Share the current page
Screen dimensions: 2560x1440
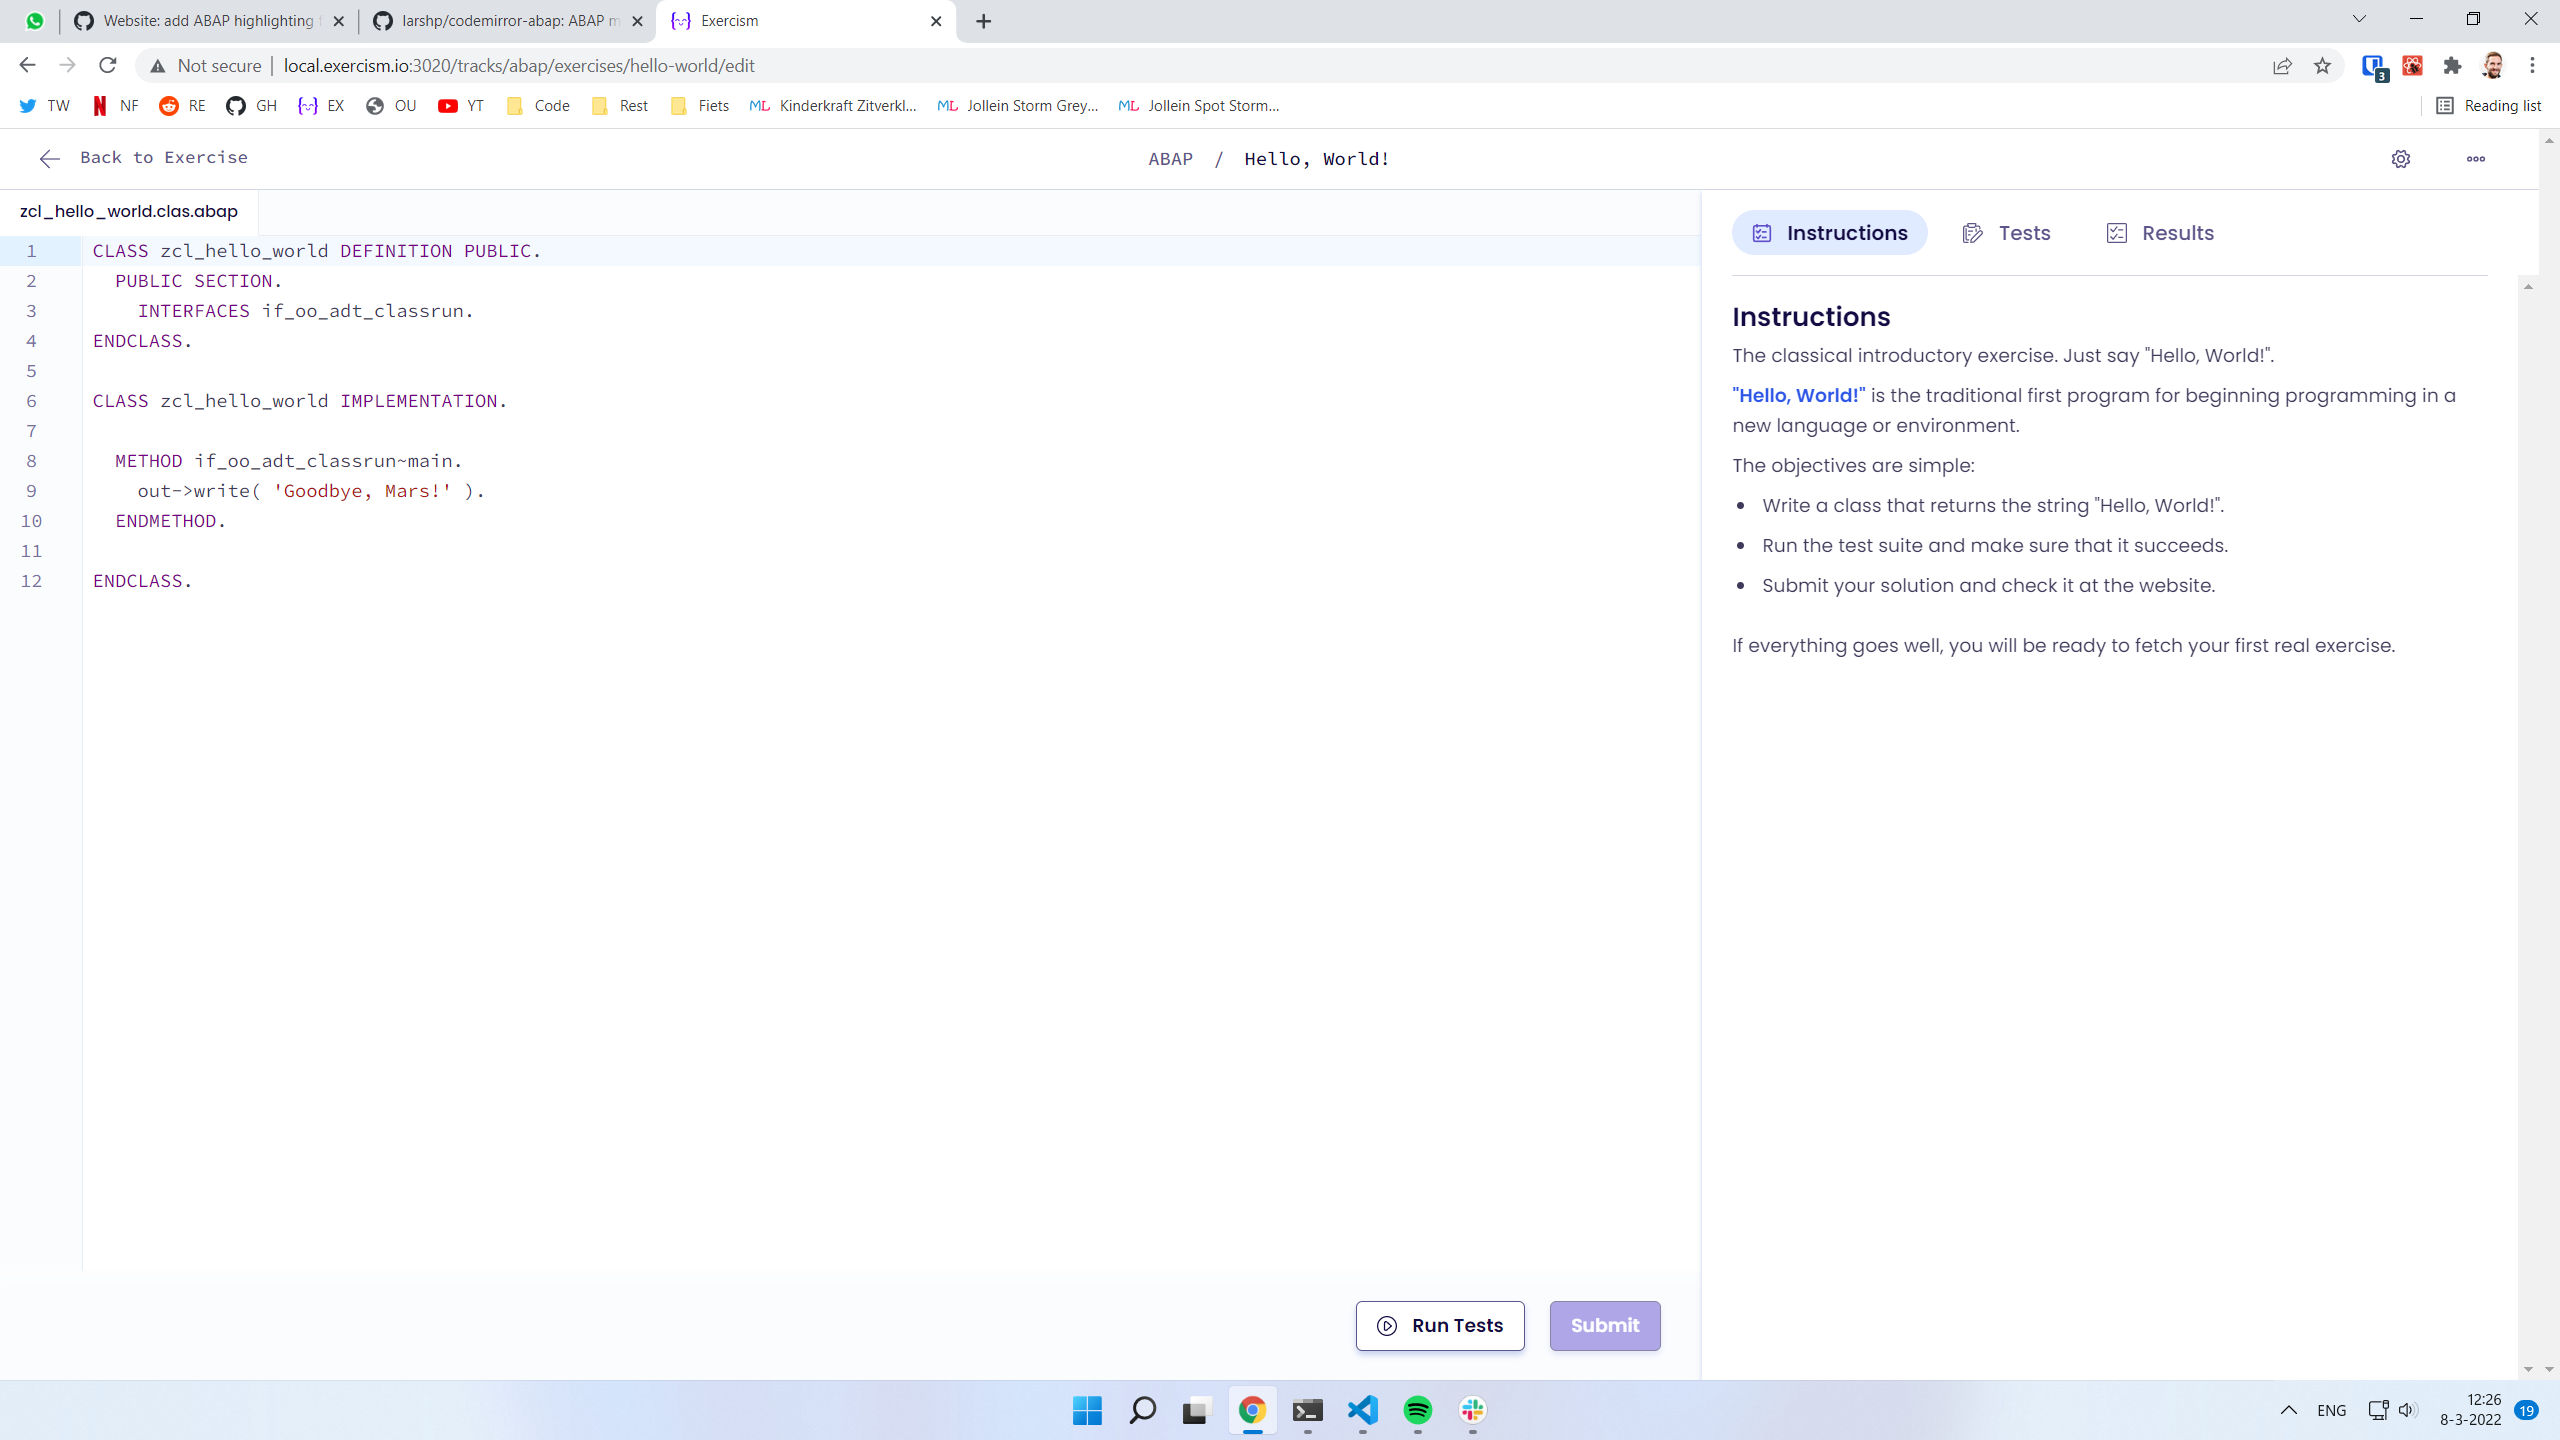(2283, 65)
